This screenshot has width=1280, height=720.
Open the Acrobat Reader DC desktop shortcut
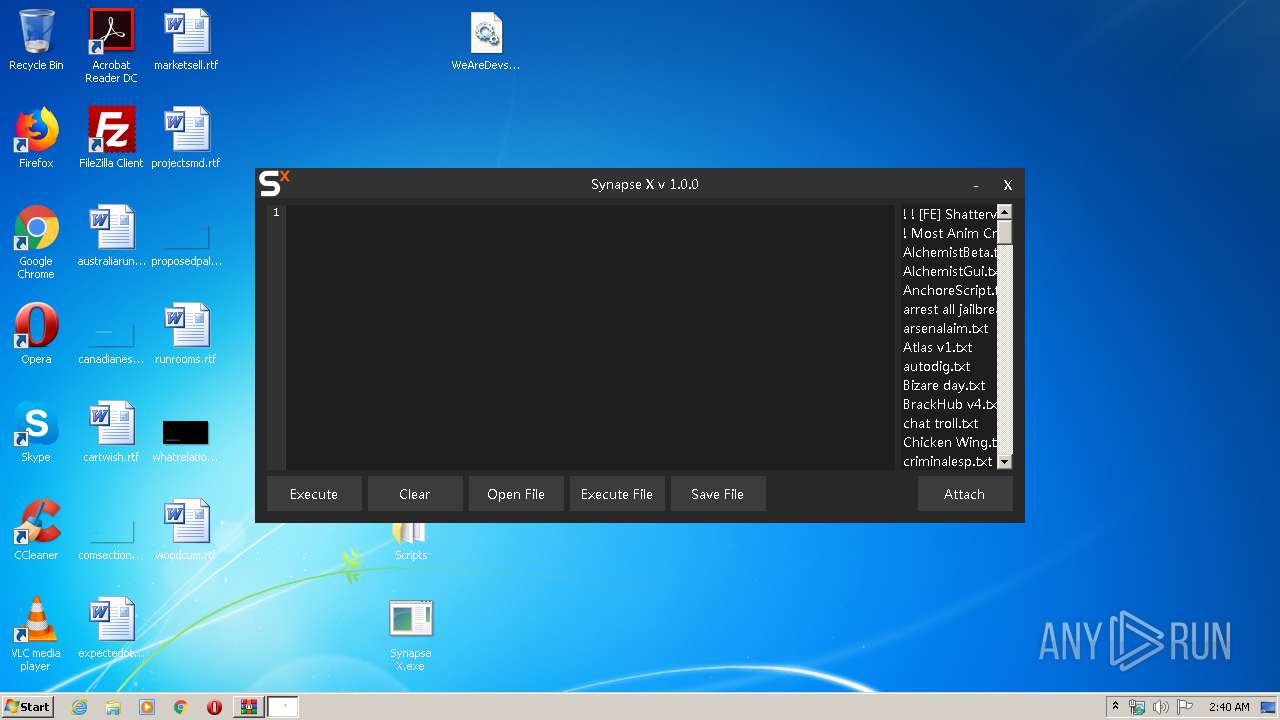[111, 46]
